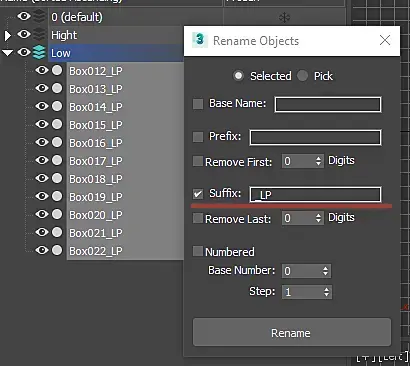Click the Base Name text field
Image resolution: width=410 pixels, height=366 pixels.
[328, 104]
